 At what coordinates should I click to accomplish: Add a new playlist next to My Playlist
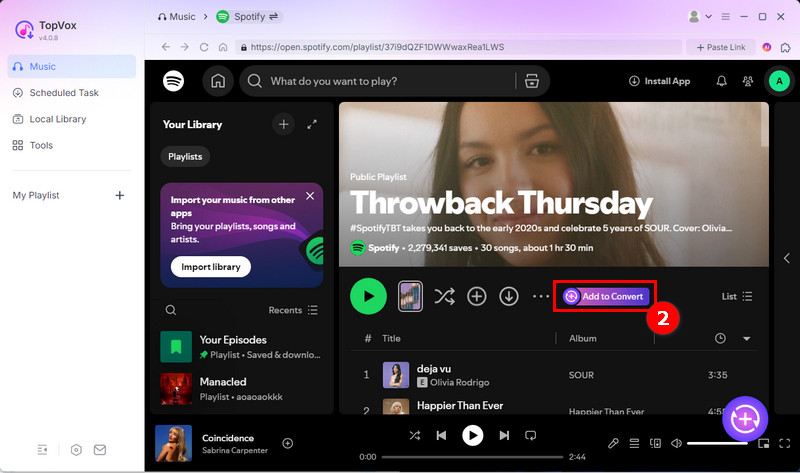point(119,195)
